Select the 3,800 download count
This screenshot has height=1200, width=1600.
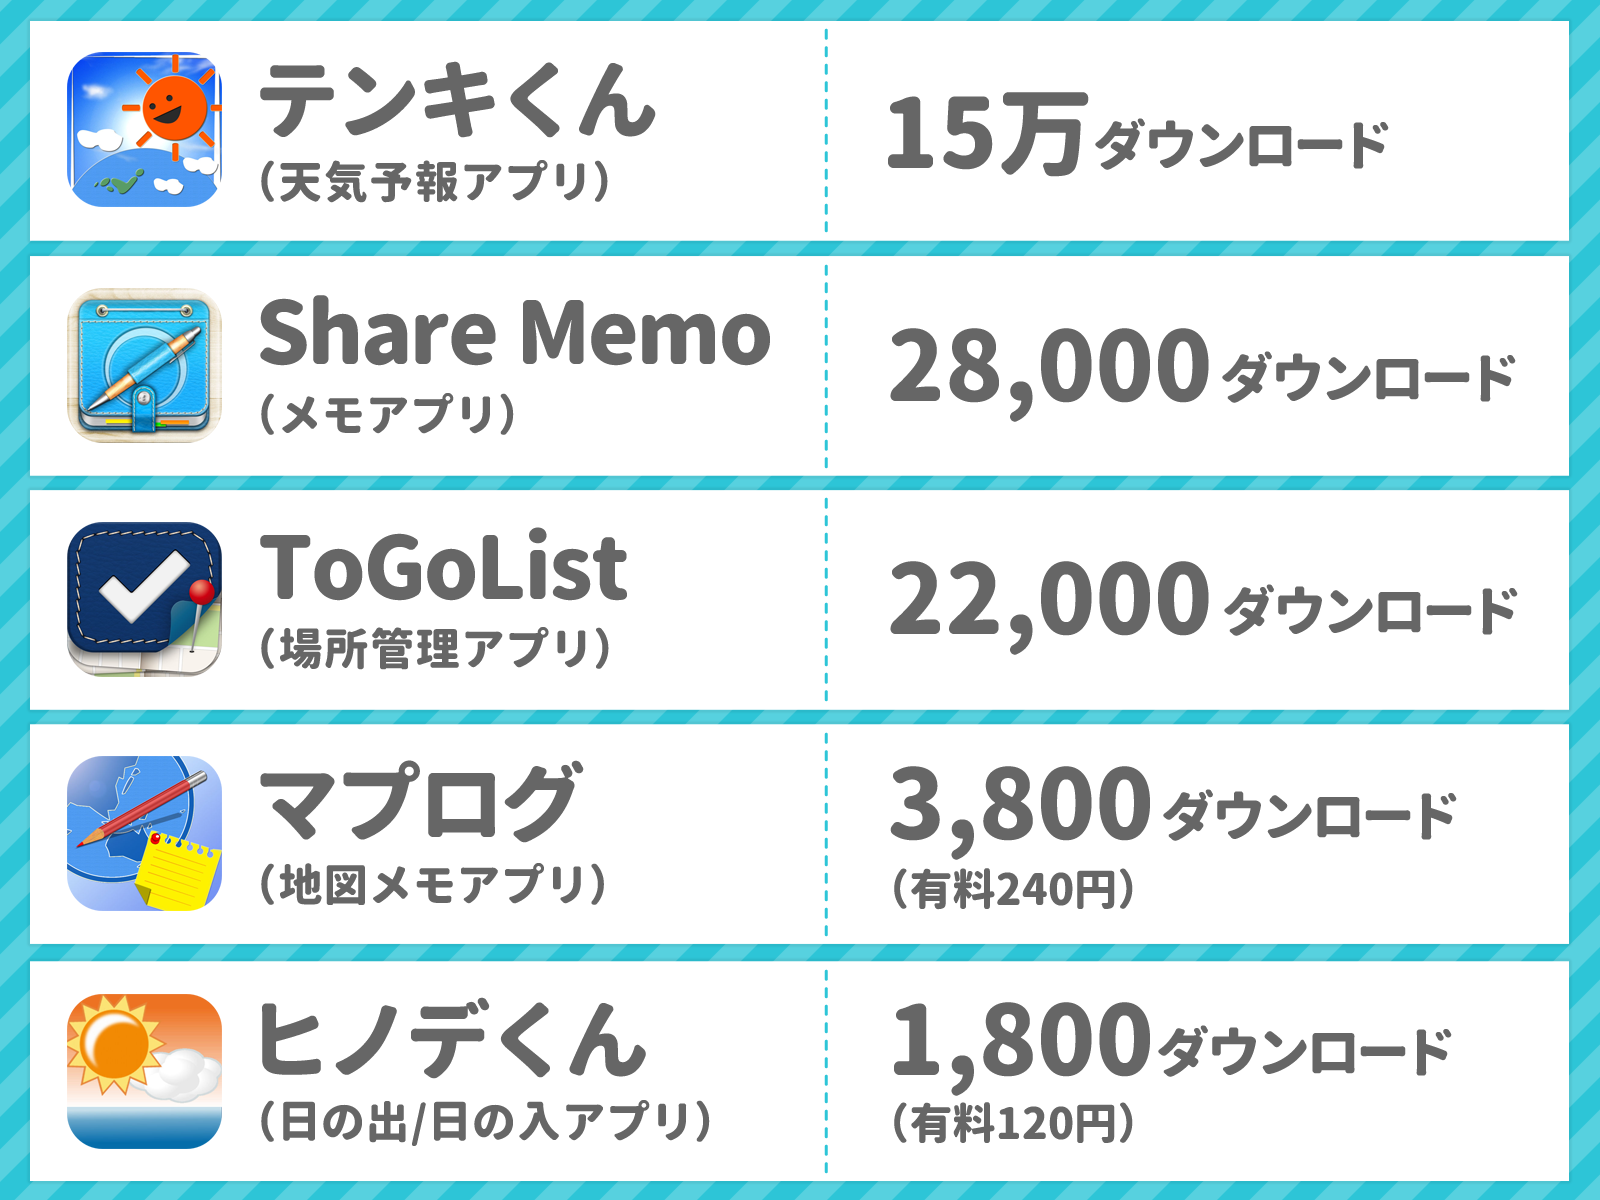[1020, 806]
